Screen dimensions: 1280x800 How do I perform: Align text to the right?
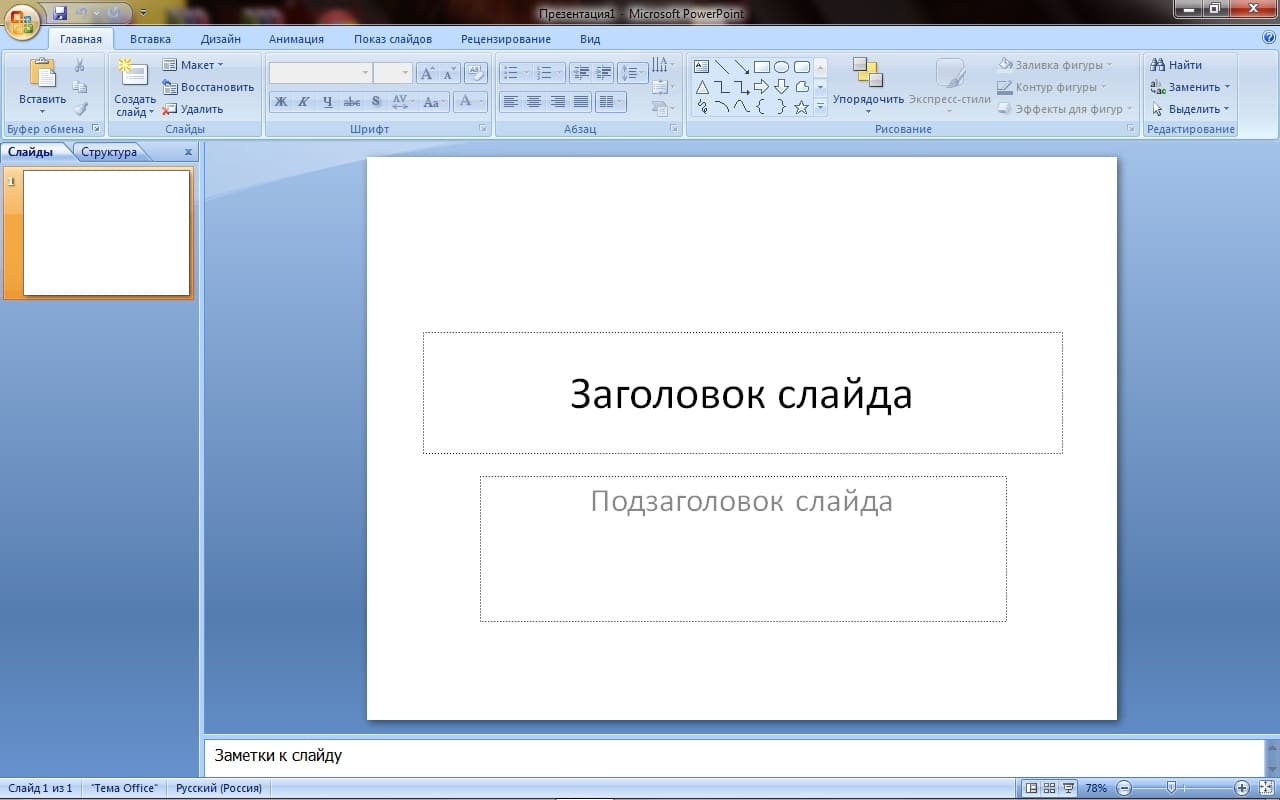[x=557, y=102]
